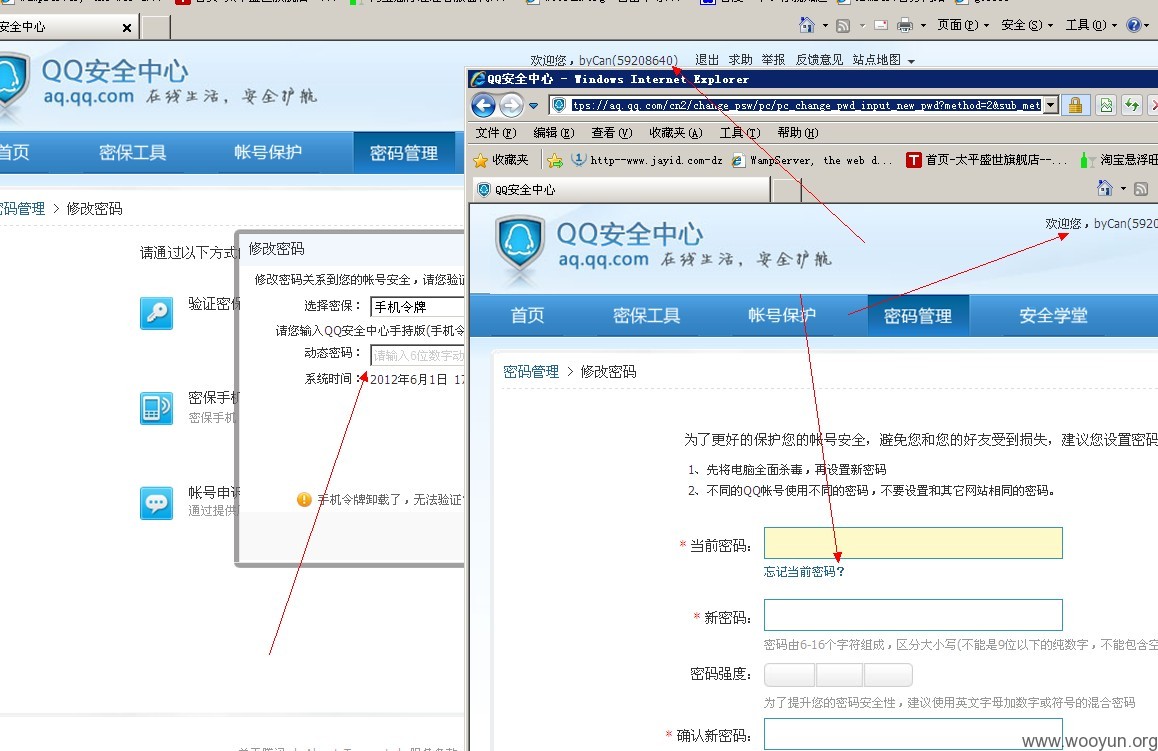The height and width of the screenshot is (751, 1158).
Task: Expand the address bar dropdown in the front window
Action: pos(1050,106)
